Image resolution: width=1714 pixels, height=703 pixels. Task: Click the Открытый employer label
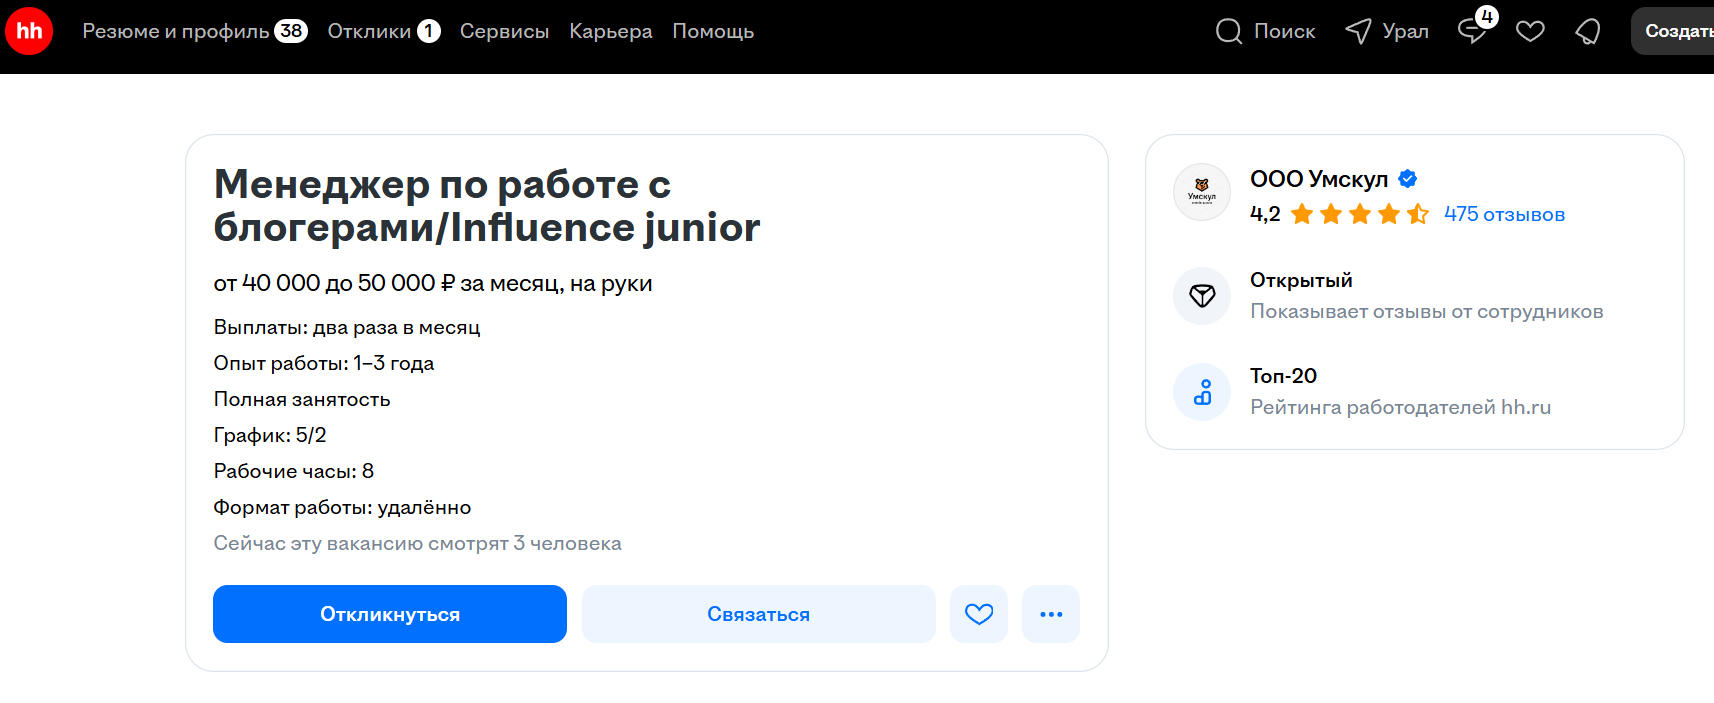click(1301, 280)
